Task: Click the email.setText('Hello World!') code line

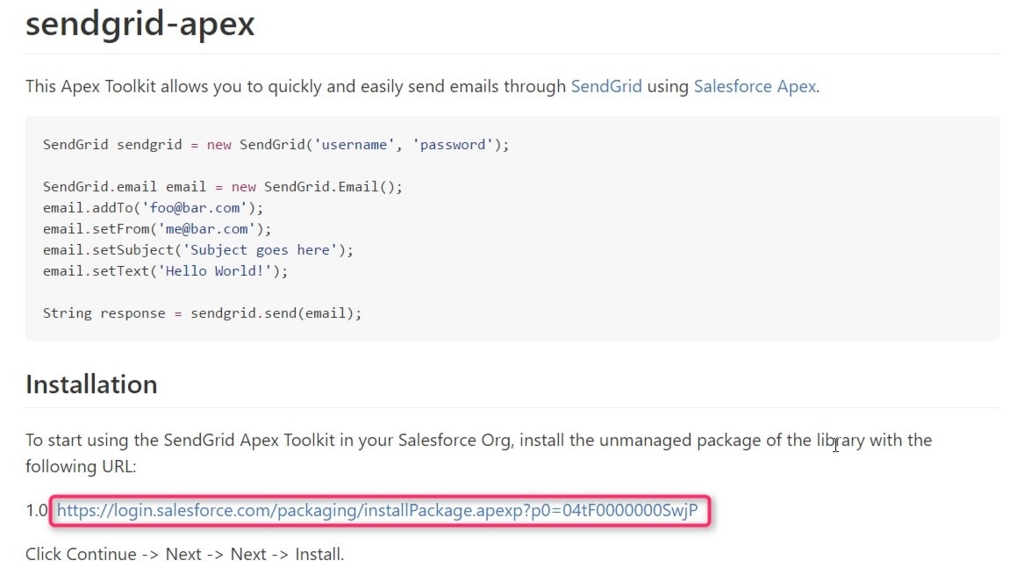Action: pyautogui.click(x=165, y=270)
